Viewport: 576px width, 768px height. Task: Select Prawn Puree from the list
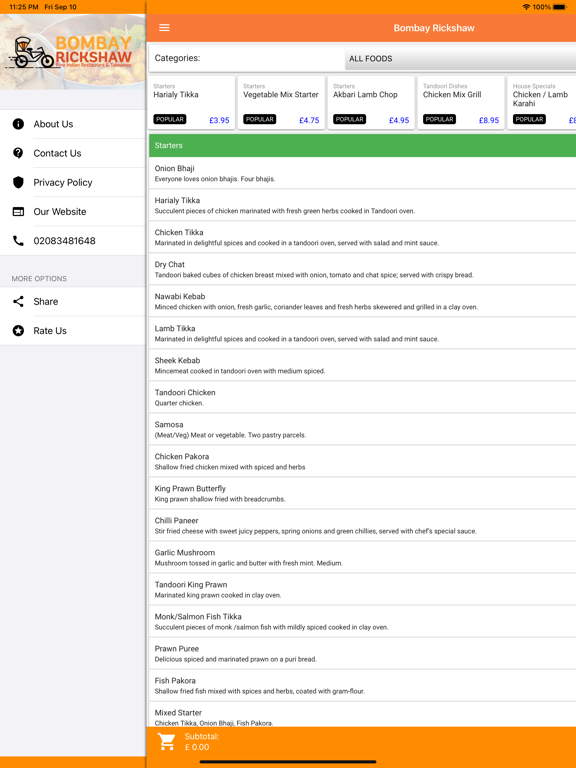(x=362, y=653)
